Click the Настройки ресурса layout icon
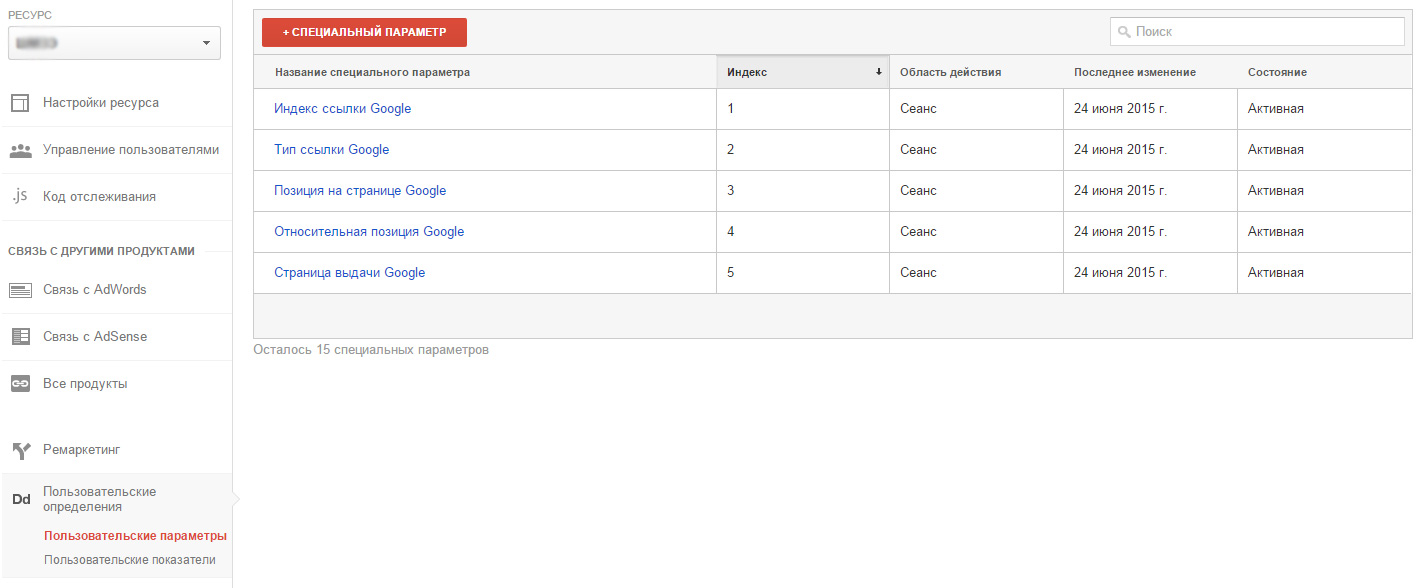Screen dimensions: 1425x588 tap(20, 103)
